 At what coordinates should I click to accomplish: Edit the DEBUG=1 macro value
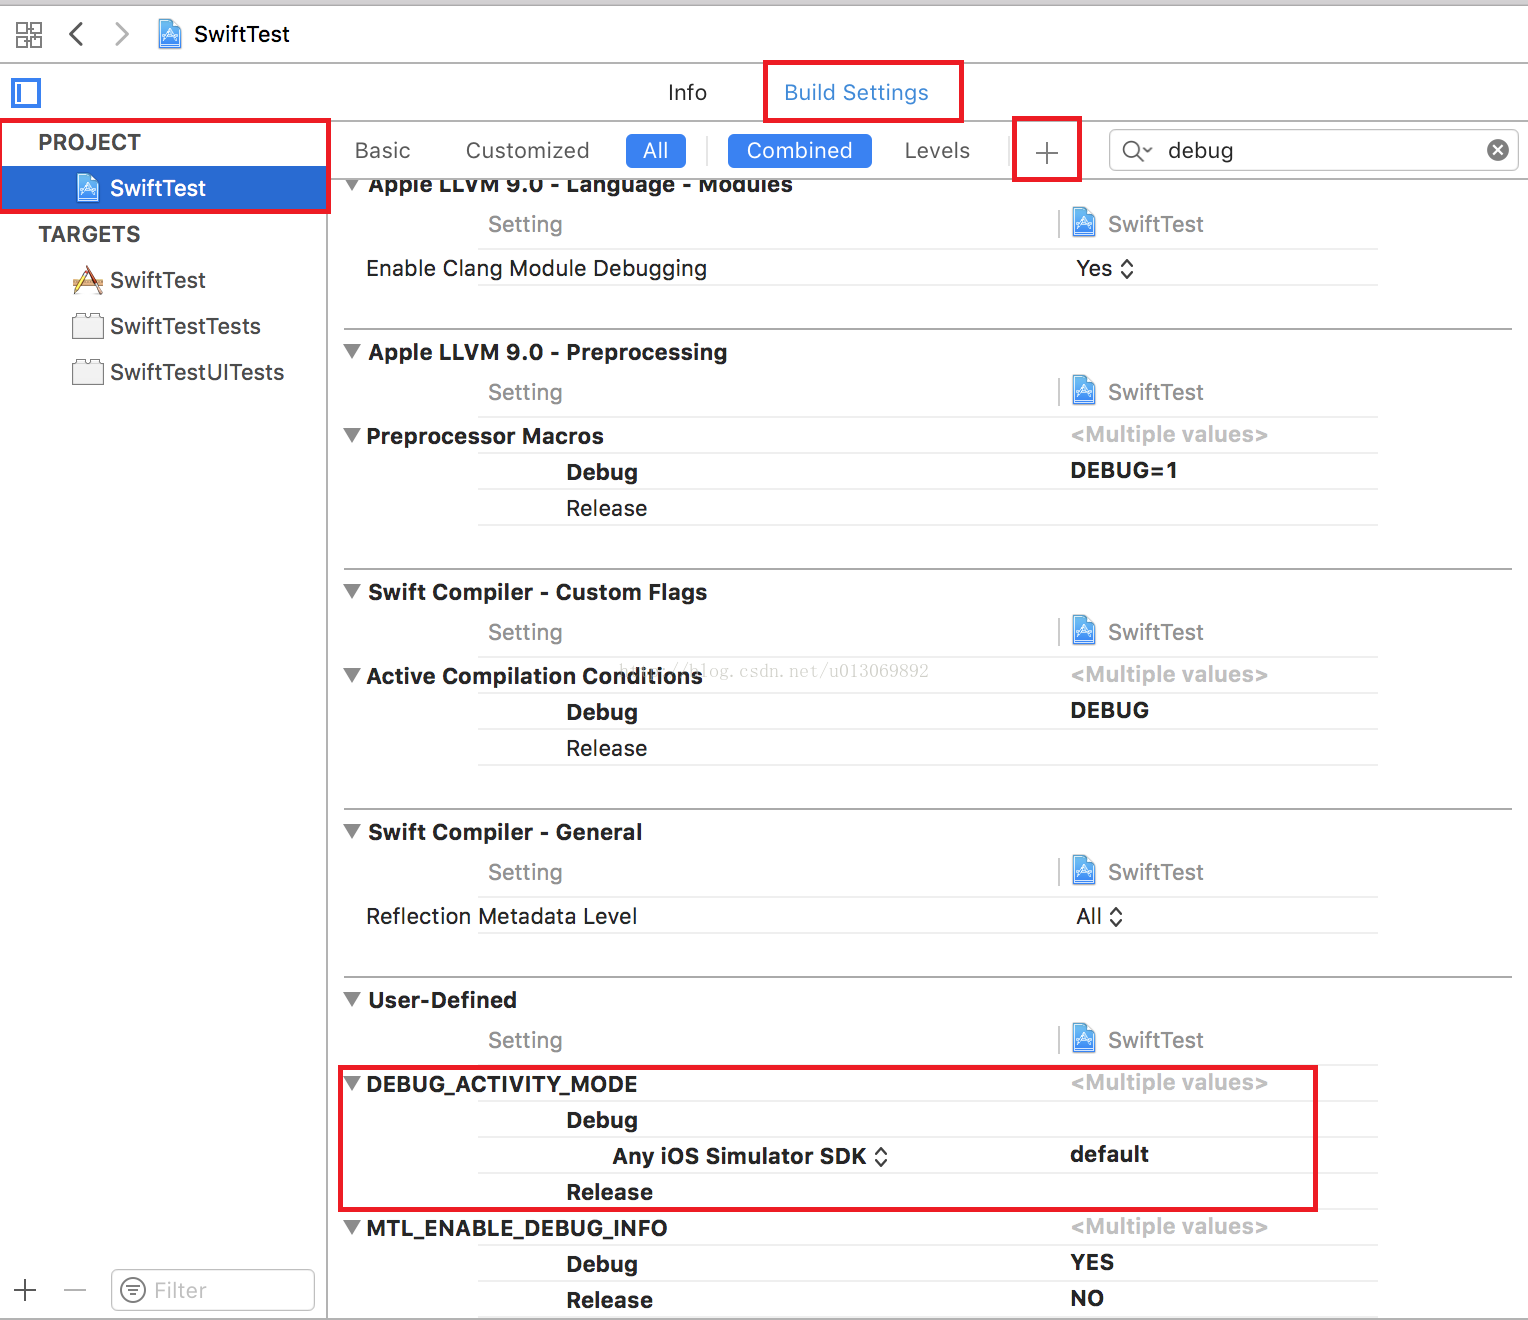[x=1124, y=470]
